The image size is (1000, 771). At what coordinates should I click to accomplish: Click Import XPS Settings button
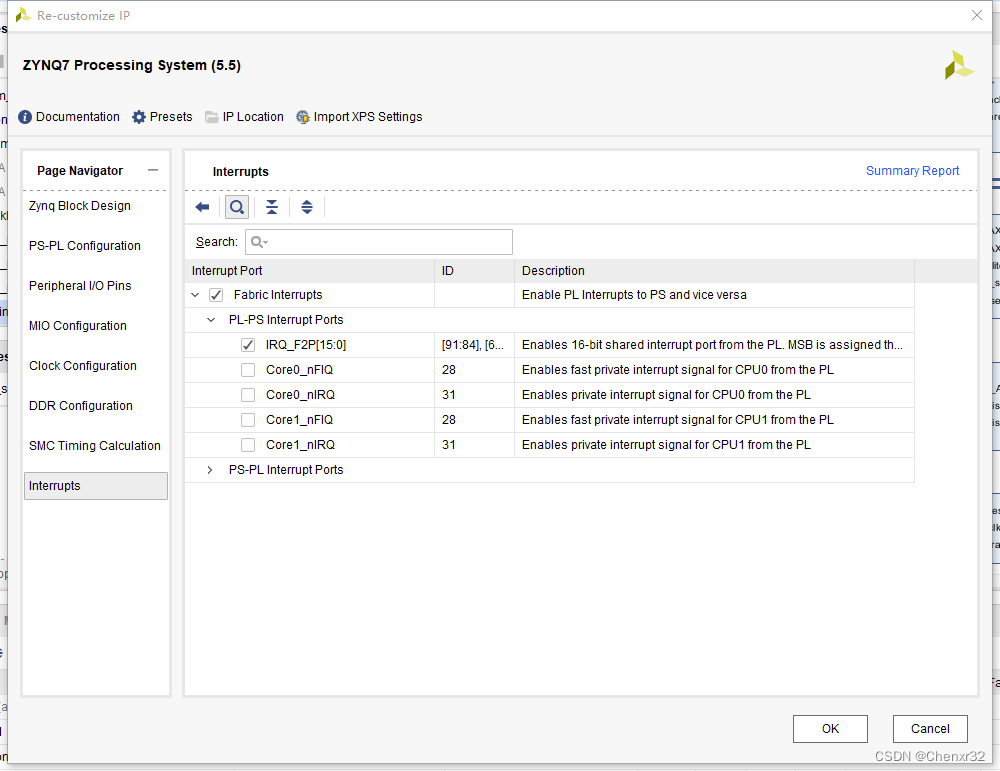[359, 117]
